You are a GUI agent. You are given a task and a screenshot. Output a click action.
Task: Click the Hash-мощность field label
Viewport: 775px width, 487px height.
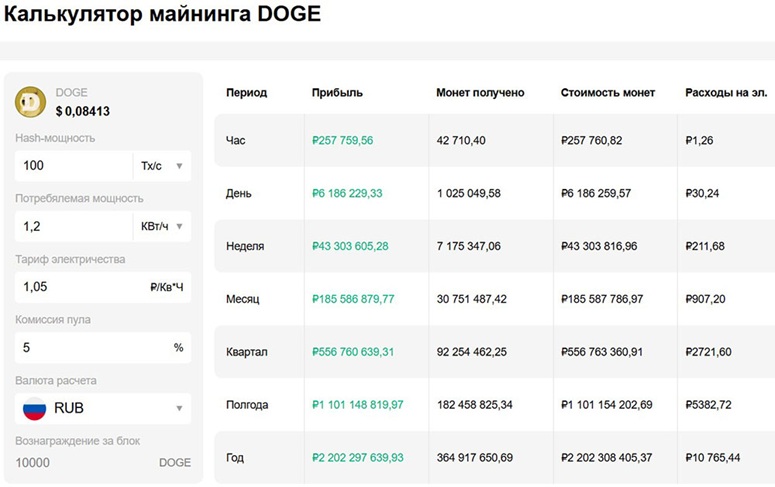[55, 138]
